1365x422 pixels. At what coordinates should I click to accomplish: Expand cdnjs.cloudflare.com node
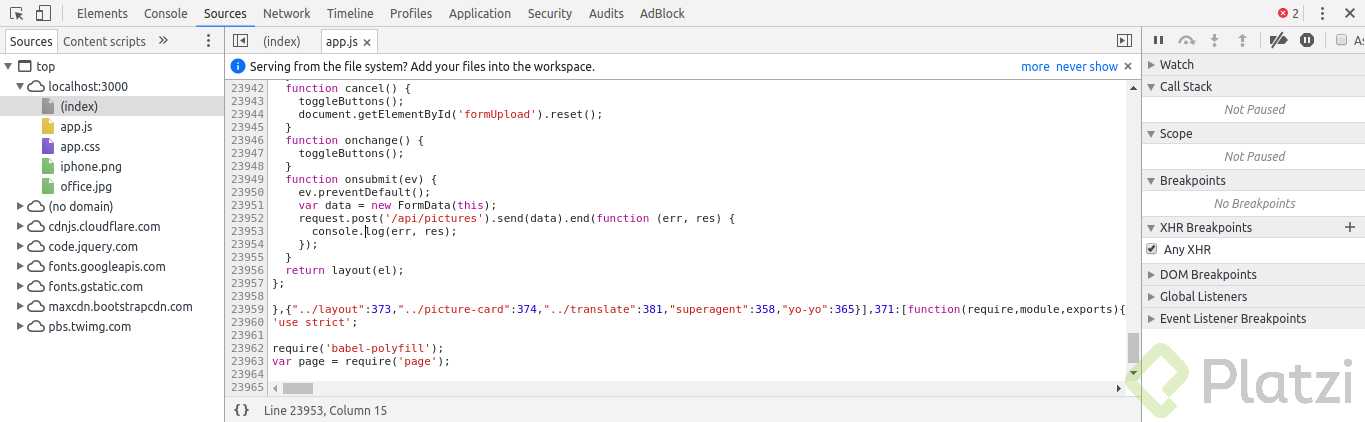[x=21, y=226]
